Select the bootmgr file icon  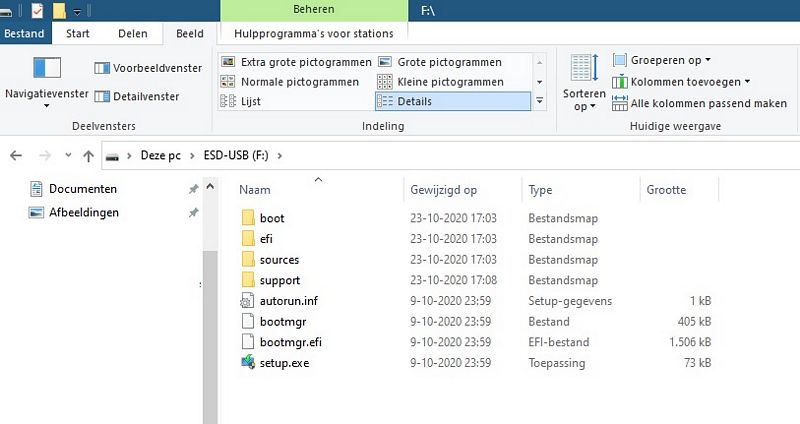coord(247,321)
